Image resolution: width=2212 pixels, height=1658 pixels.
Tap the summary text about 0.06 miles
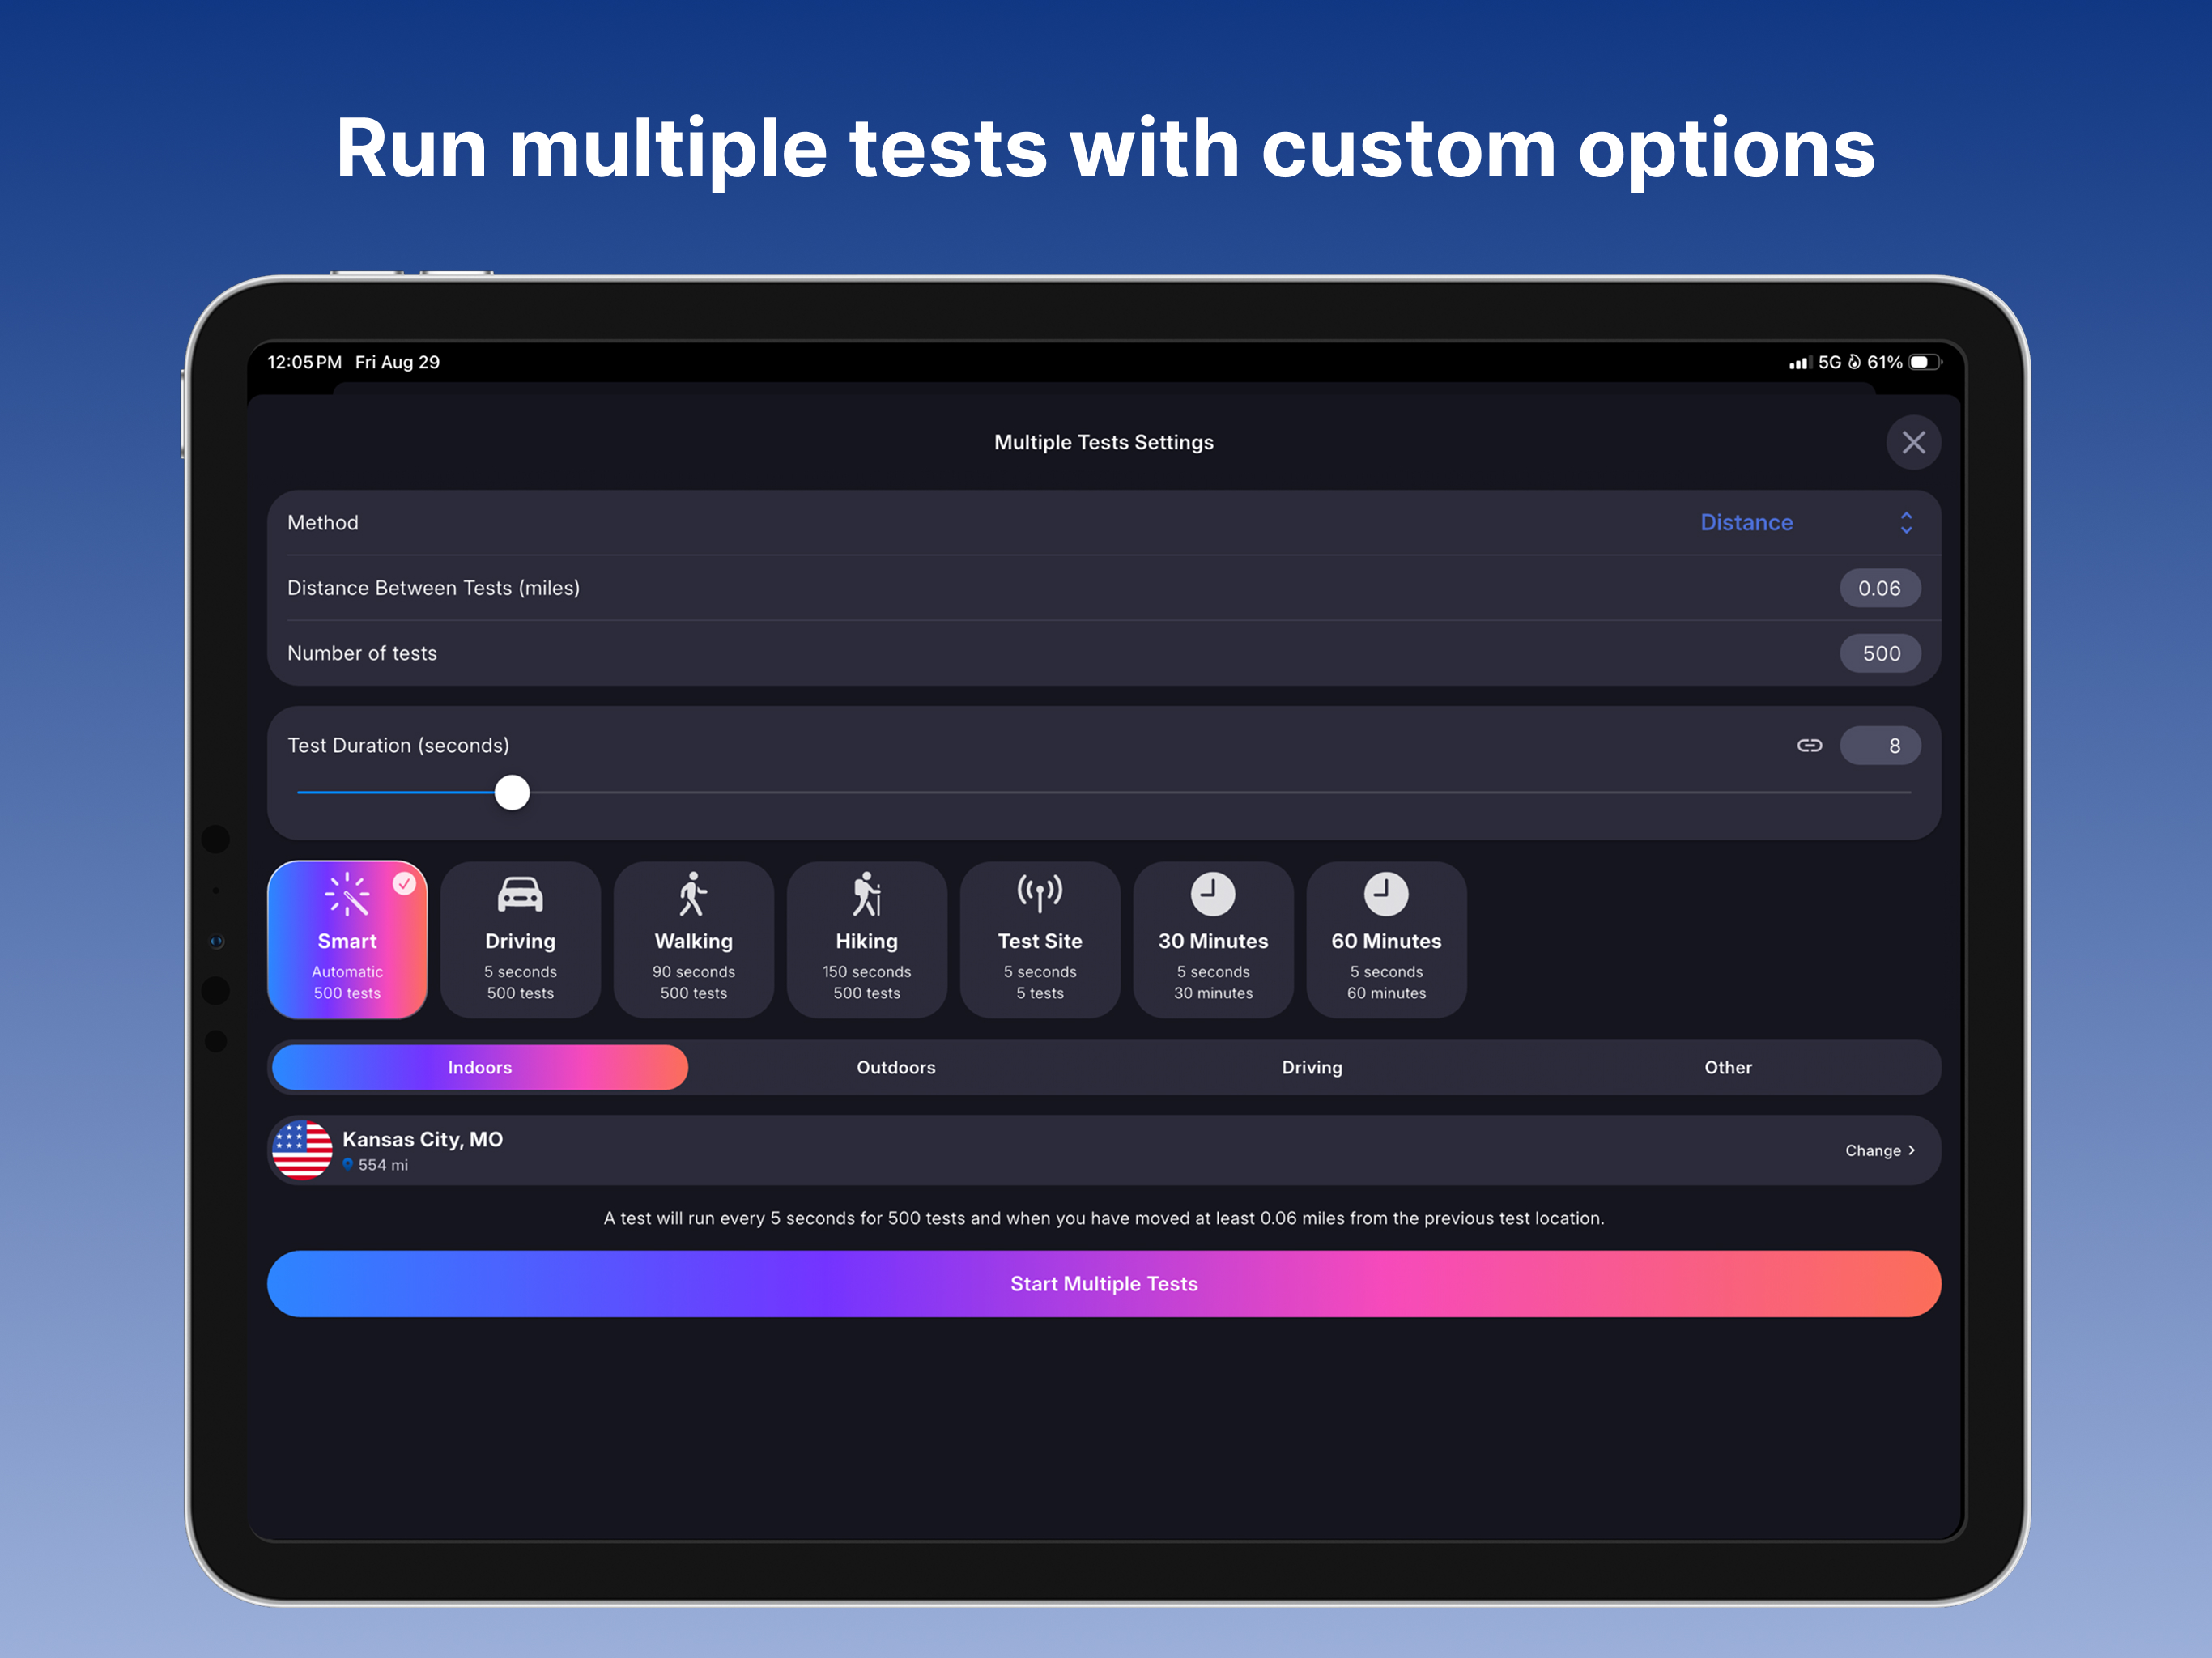tap(1104, 1218)
